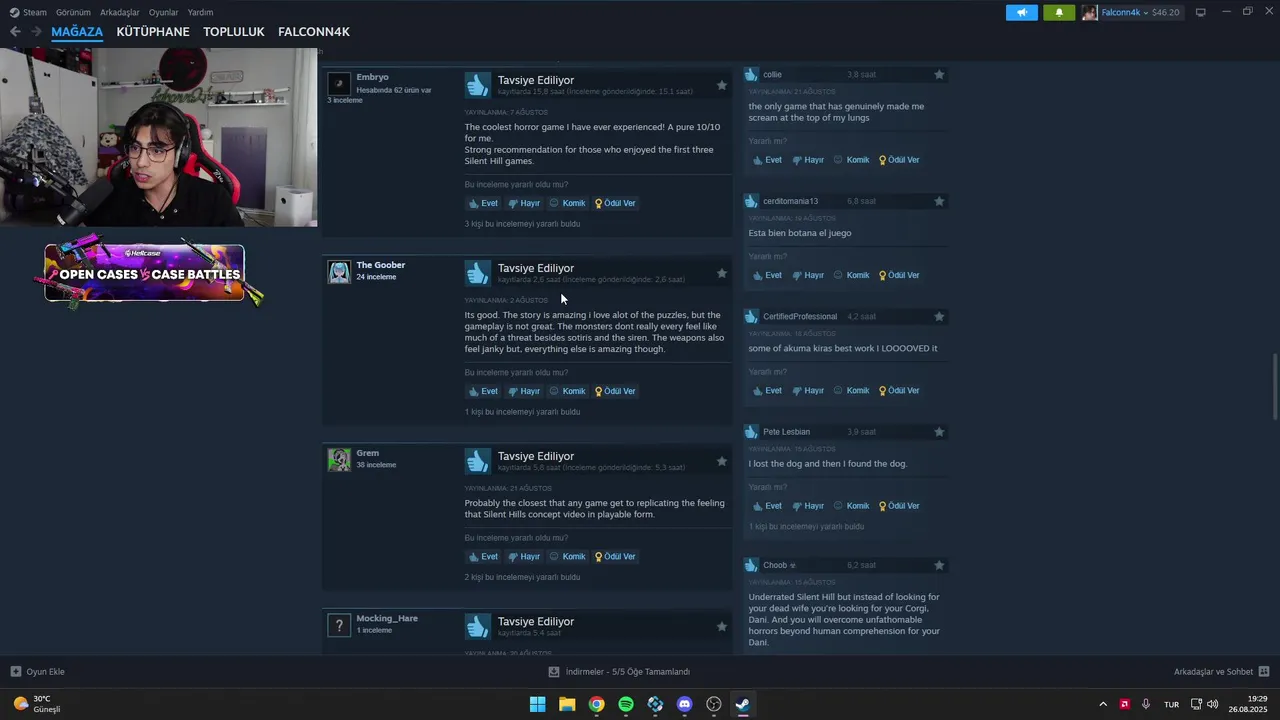Screen dimensions: 1280x720
Task: Open the FALCONN4K profile tab
Action: tap(314, 32)
